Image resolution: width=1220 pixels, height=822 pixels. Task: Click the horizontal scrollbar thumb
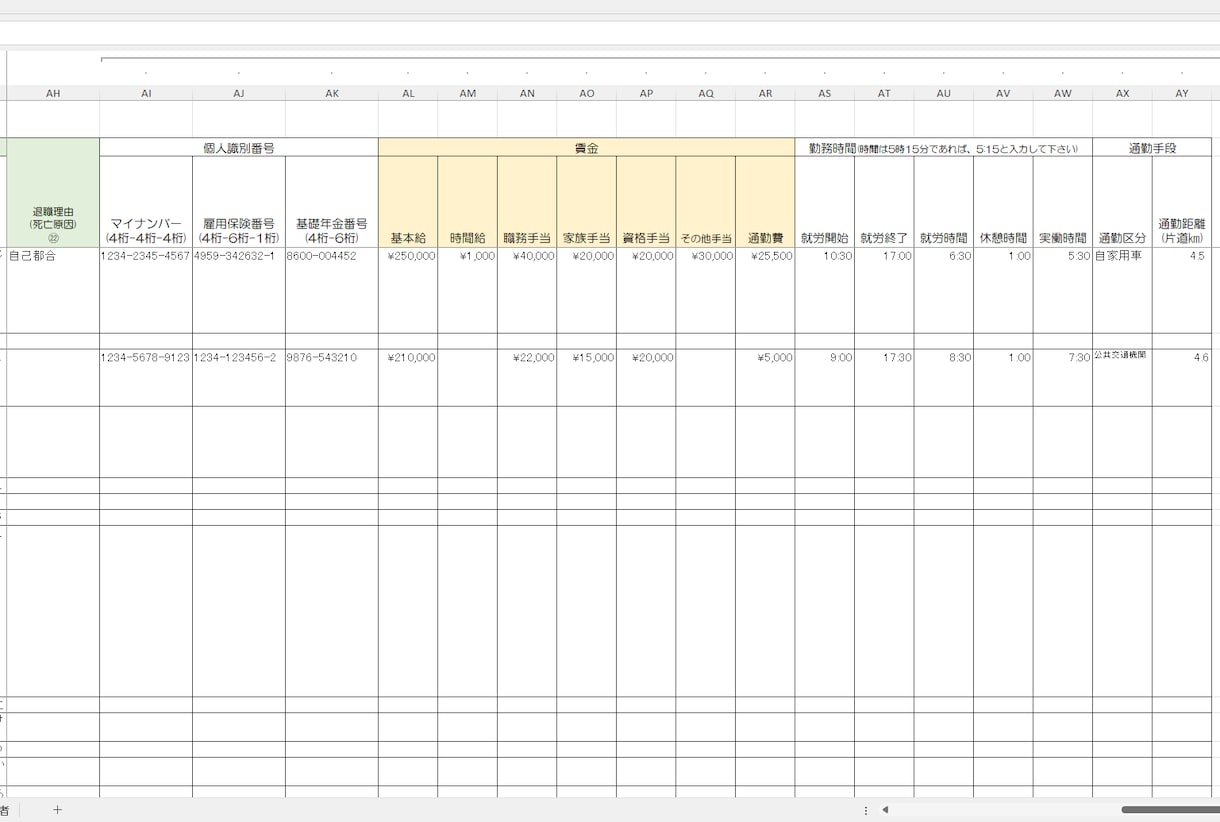tap(1170, 810)
